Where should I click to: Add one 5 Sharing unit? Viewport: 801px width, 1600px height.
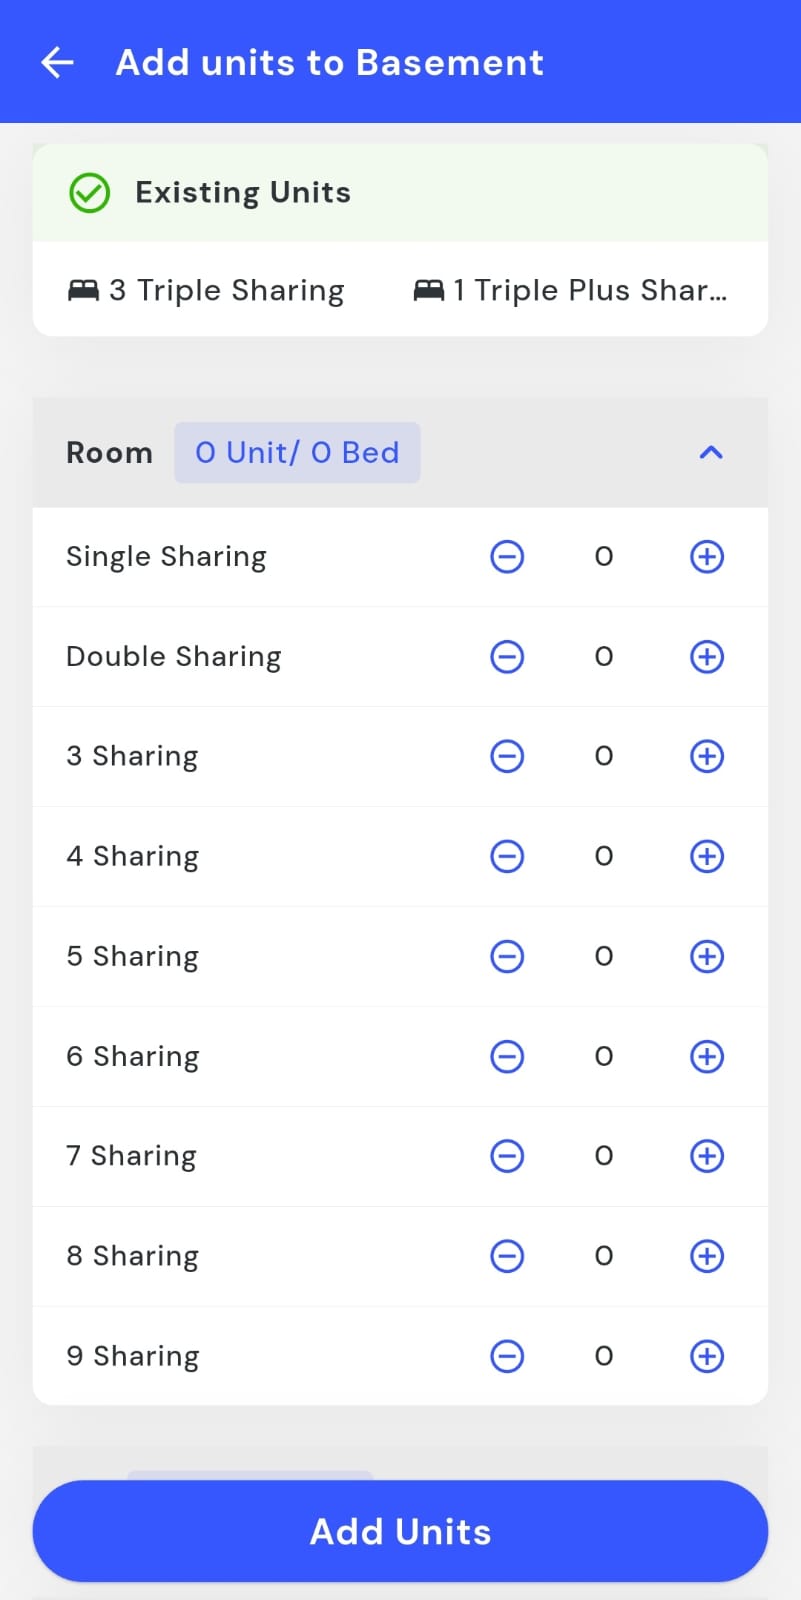pyautogui.click(x=707, y=957)
